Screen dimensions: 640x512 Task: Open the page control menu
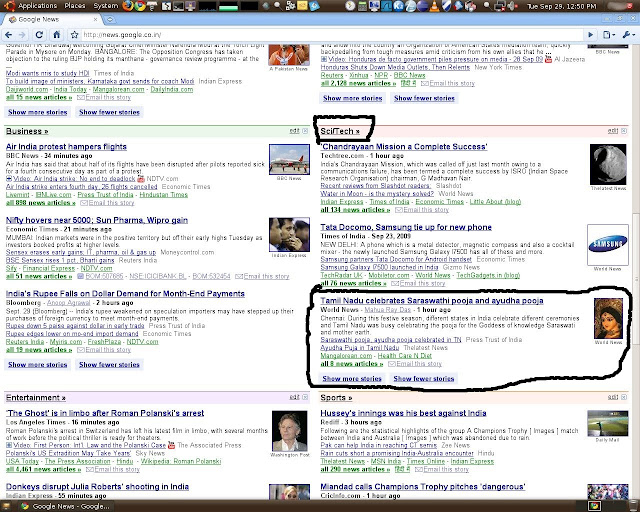click(609, 35)
